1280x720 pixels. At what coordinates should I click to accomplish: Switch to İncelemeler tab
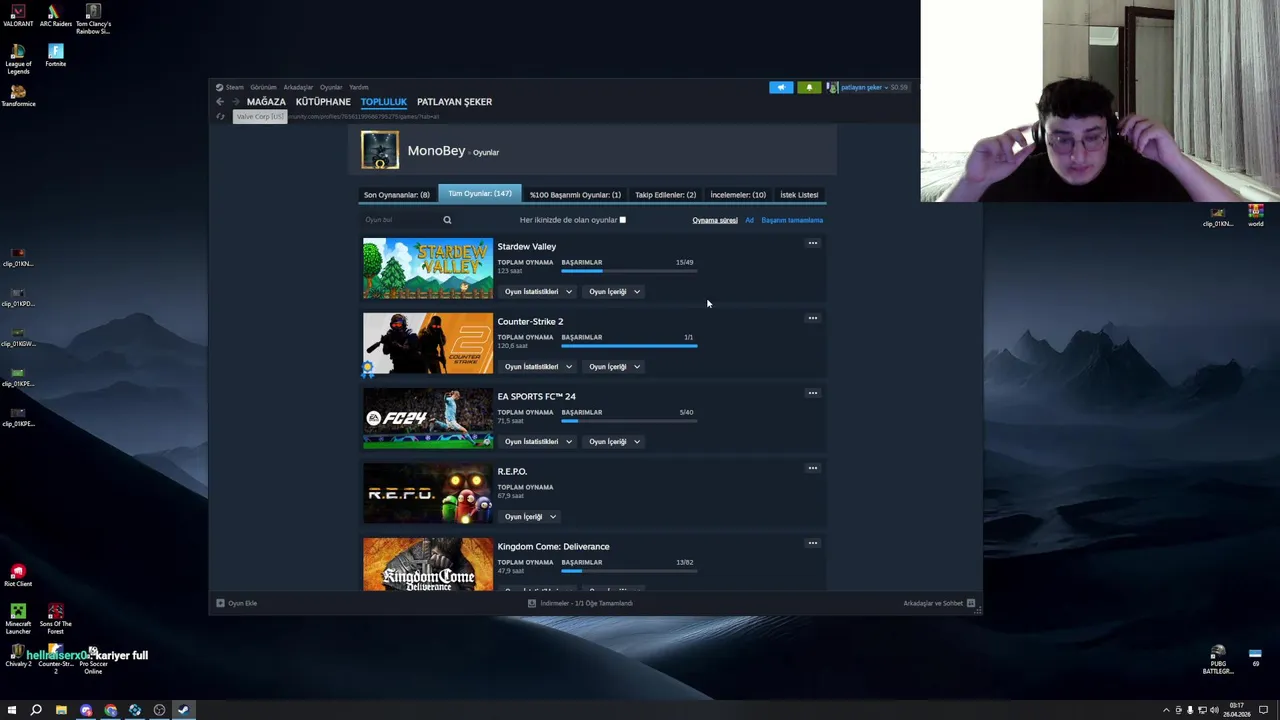(x=738, y=195)
